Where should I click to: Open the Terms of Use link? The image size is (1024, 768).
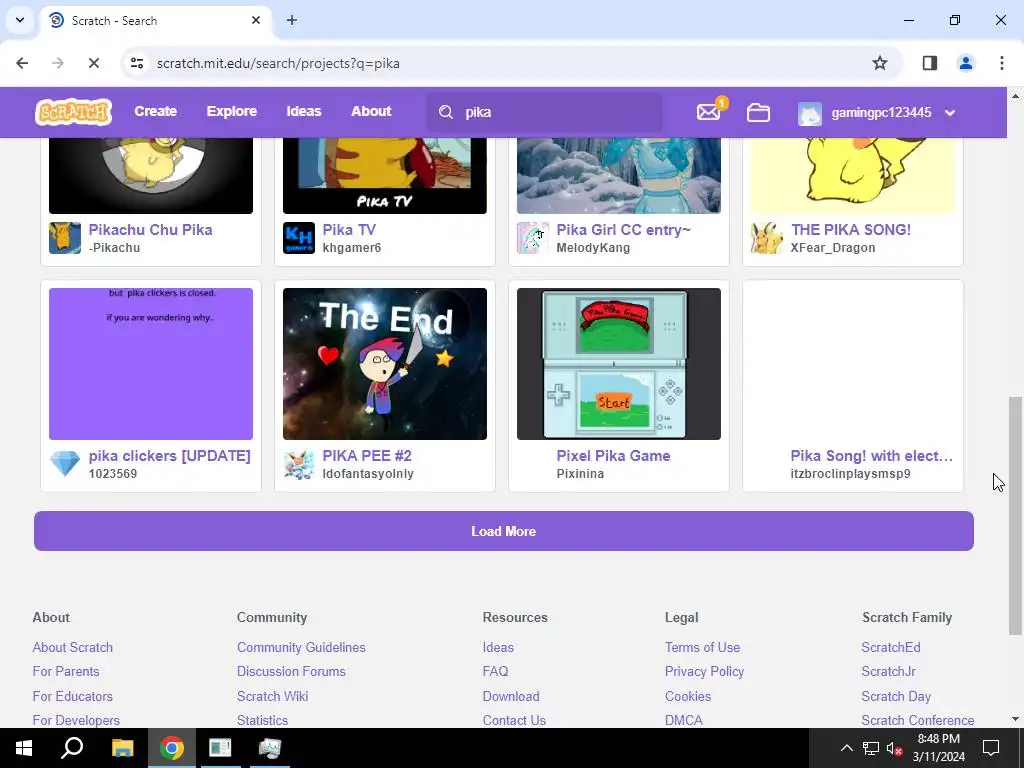coord(702,647)
